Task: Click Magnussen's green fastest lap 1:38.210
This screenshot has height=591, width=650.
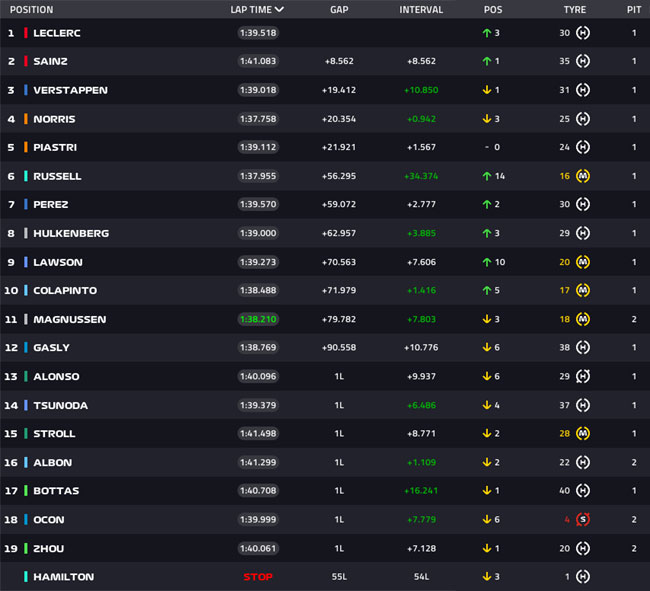Action: click(258, 319)
